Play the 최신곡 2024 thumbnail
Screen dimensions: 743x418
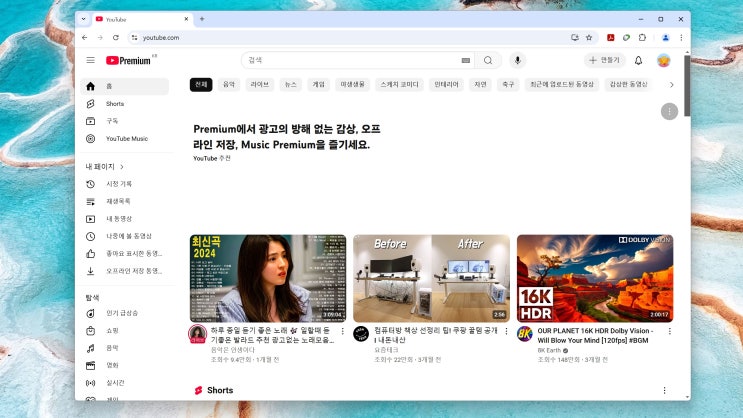(268, 278)
